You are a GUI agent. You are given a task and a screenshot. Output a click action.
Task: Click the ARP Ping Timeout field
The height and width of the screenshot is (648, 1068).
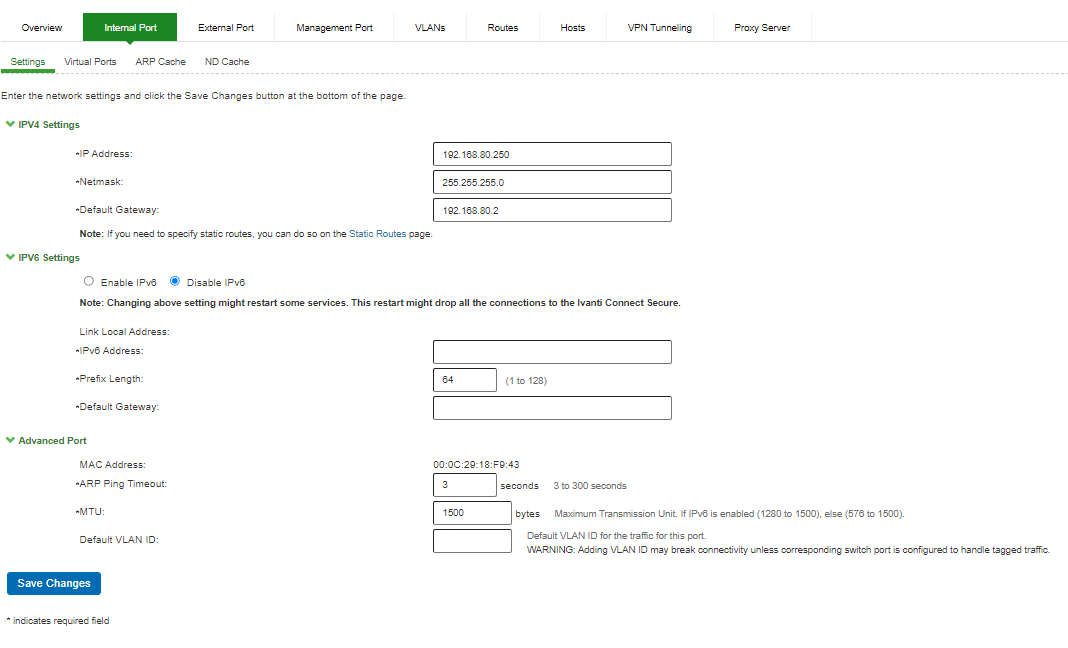[x=464, y=485]
